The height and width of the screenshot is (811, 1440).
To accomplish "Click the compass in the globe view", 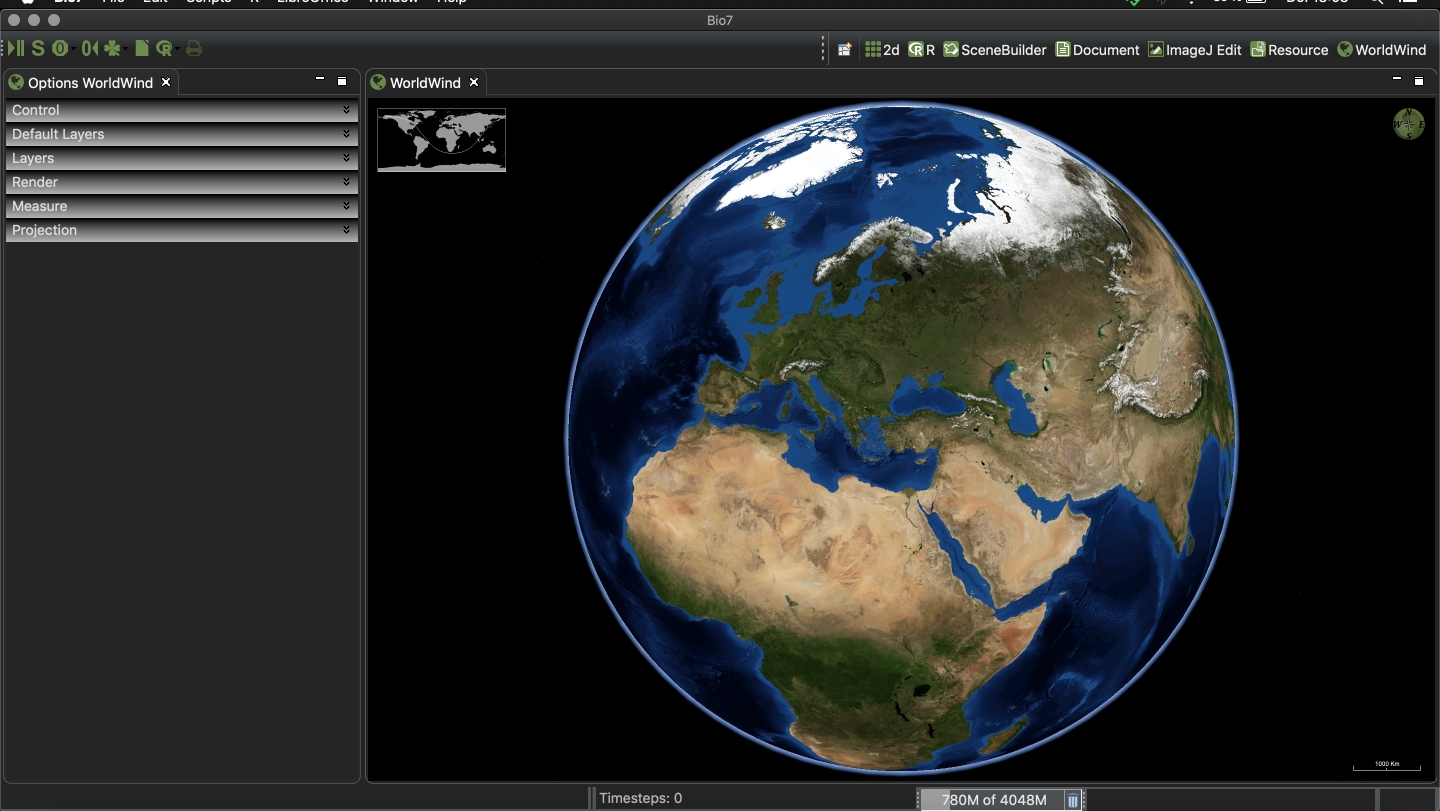I will click(1408, 124).
